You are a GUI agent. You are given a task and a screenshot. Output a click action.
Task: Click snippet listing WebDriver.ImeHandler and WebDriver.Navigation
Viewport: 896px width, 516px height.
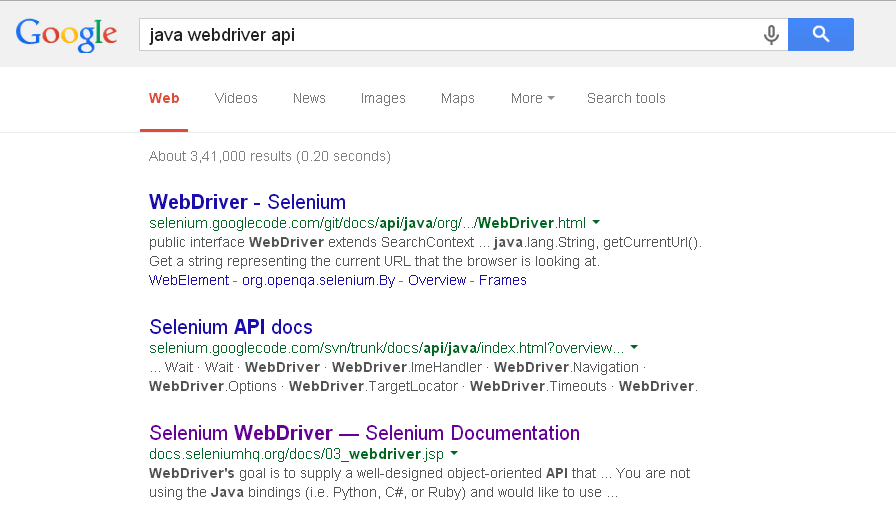point(397,367)
